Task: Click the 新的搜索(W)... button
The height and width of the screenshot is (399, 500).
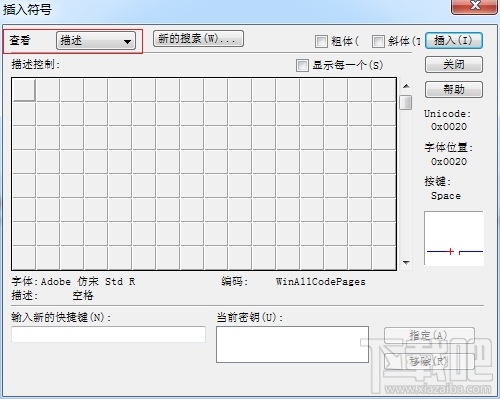Action: [198, 39]
